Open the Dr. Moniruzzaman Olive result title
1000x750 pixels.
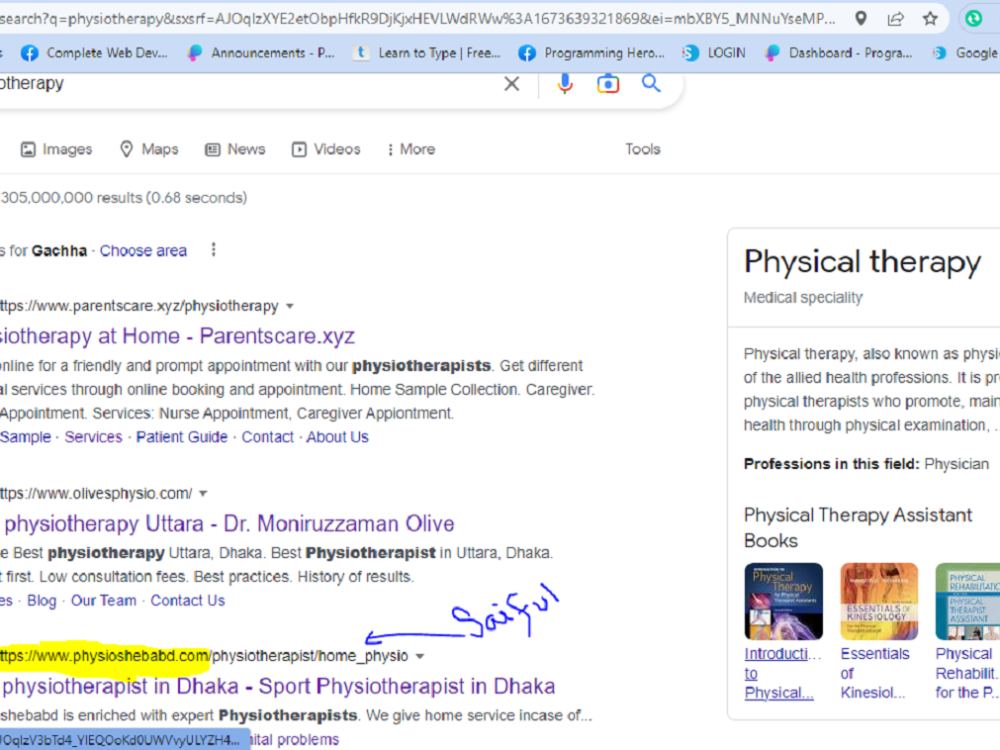tap(228, 524)
